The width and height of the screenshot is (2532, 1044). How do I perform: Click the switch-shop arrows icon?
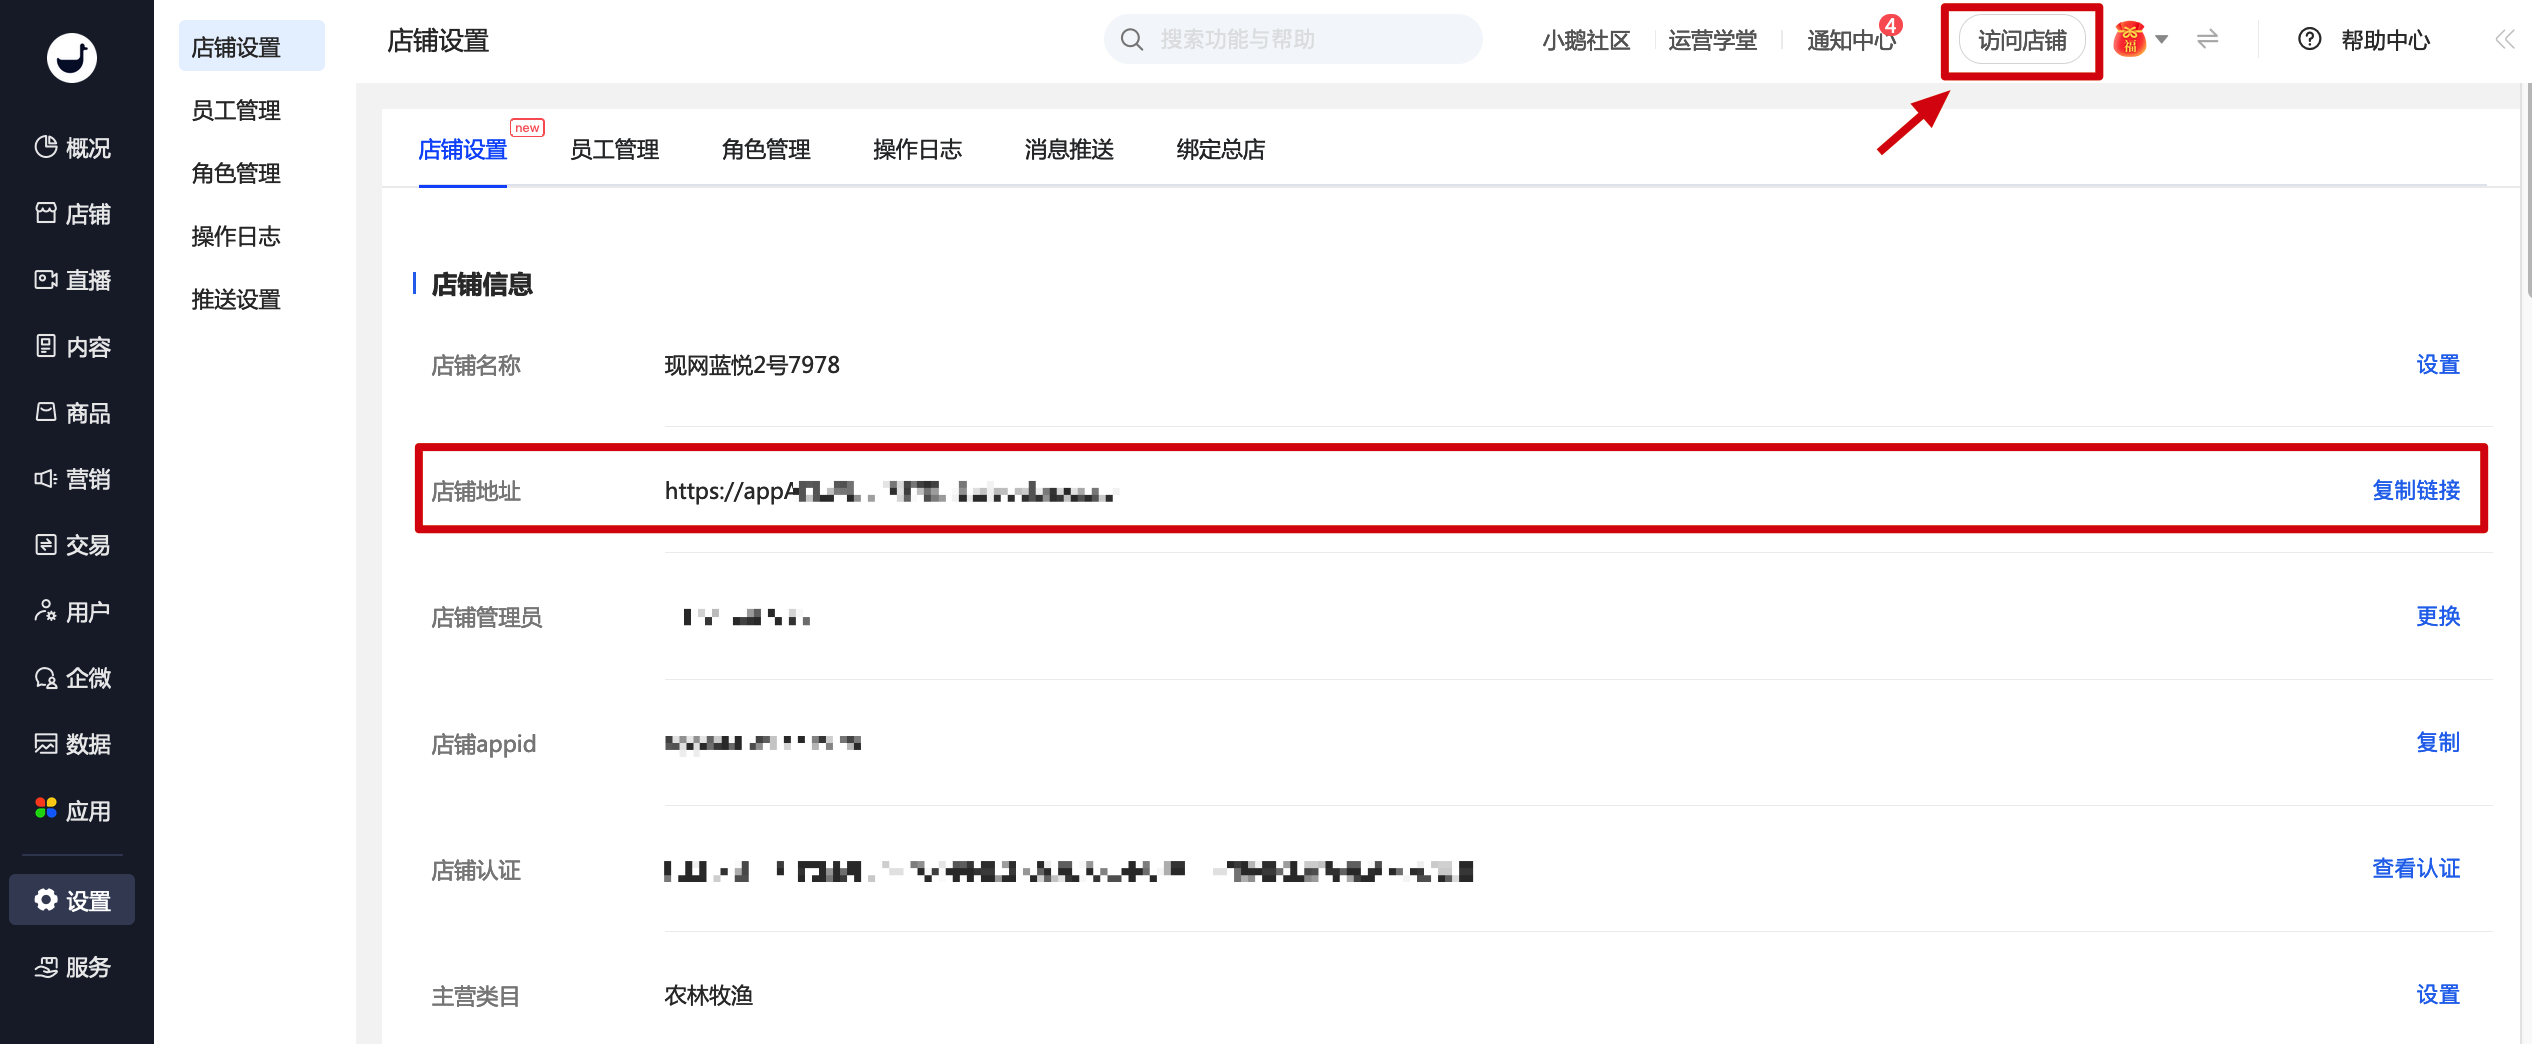tap(2207, 40)
